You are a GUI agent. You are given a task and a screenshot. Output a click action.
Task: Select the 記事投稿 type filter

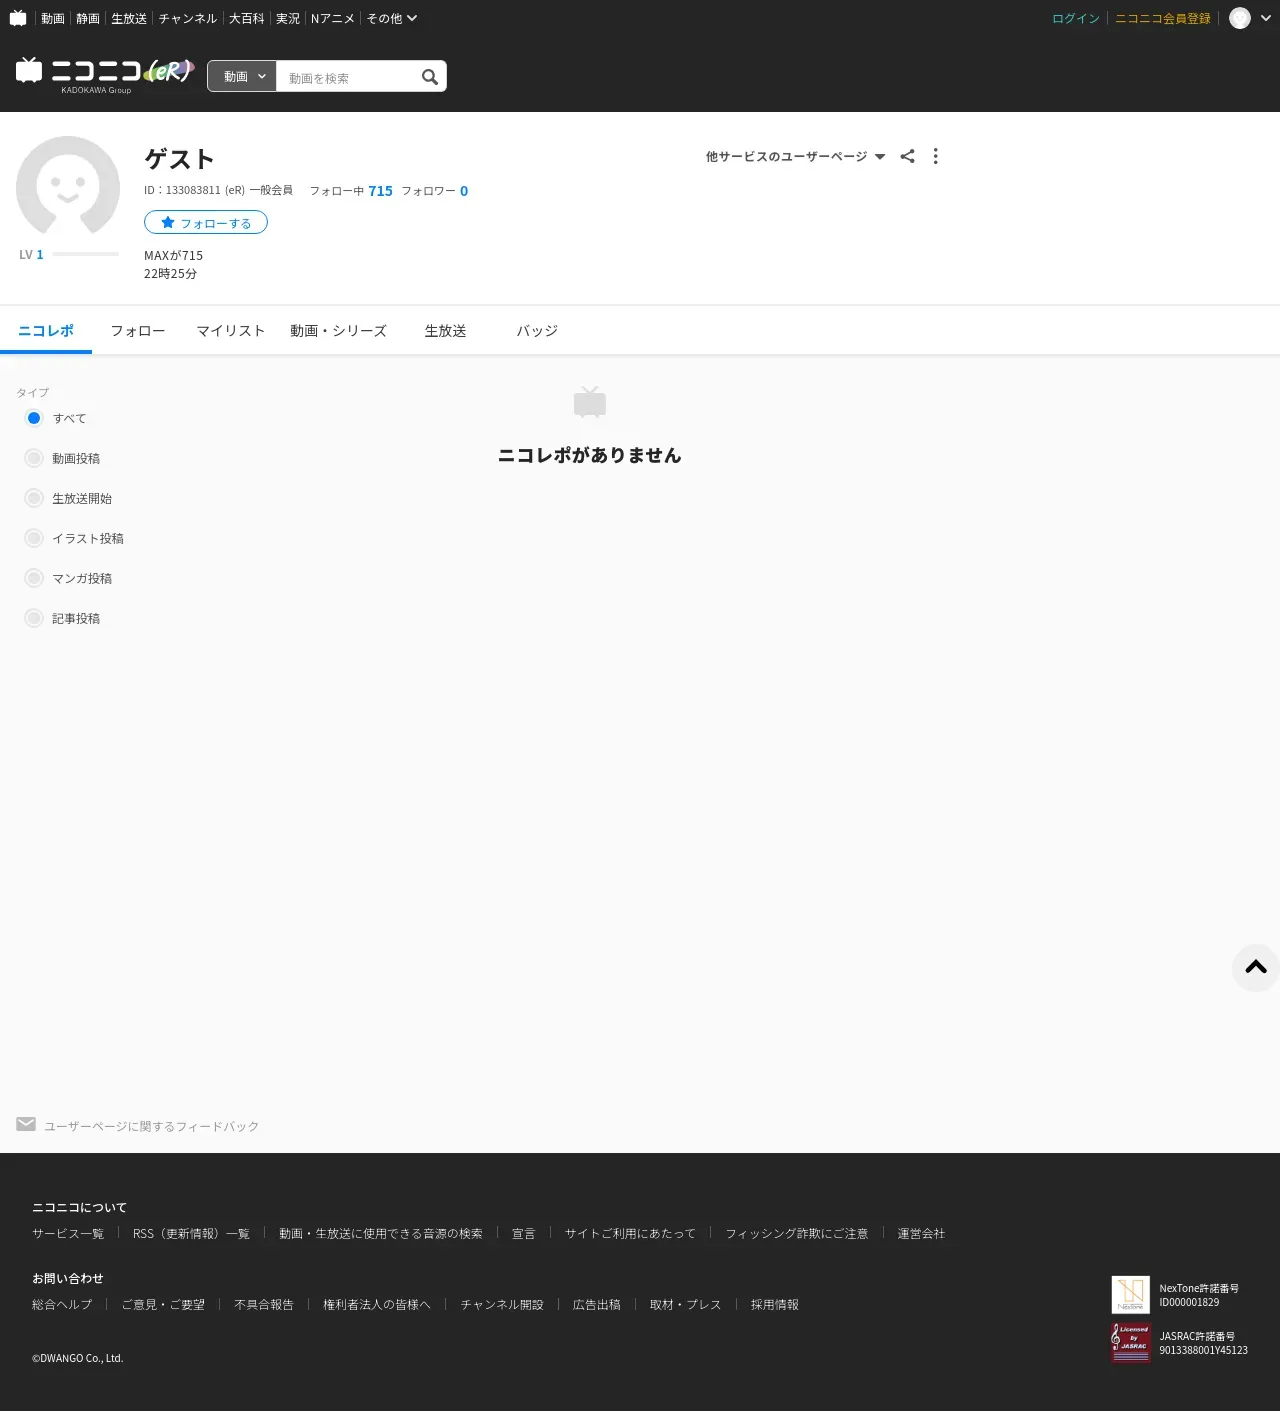coord(62,618)
